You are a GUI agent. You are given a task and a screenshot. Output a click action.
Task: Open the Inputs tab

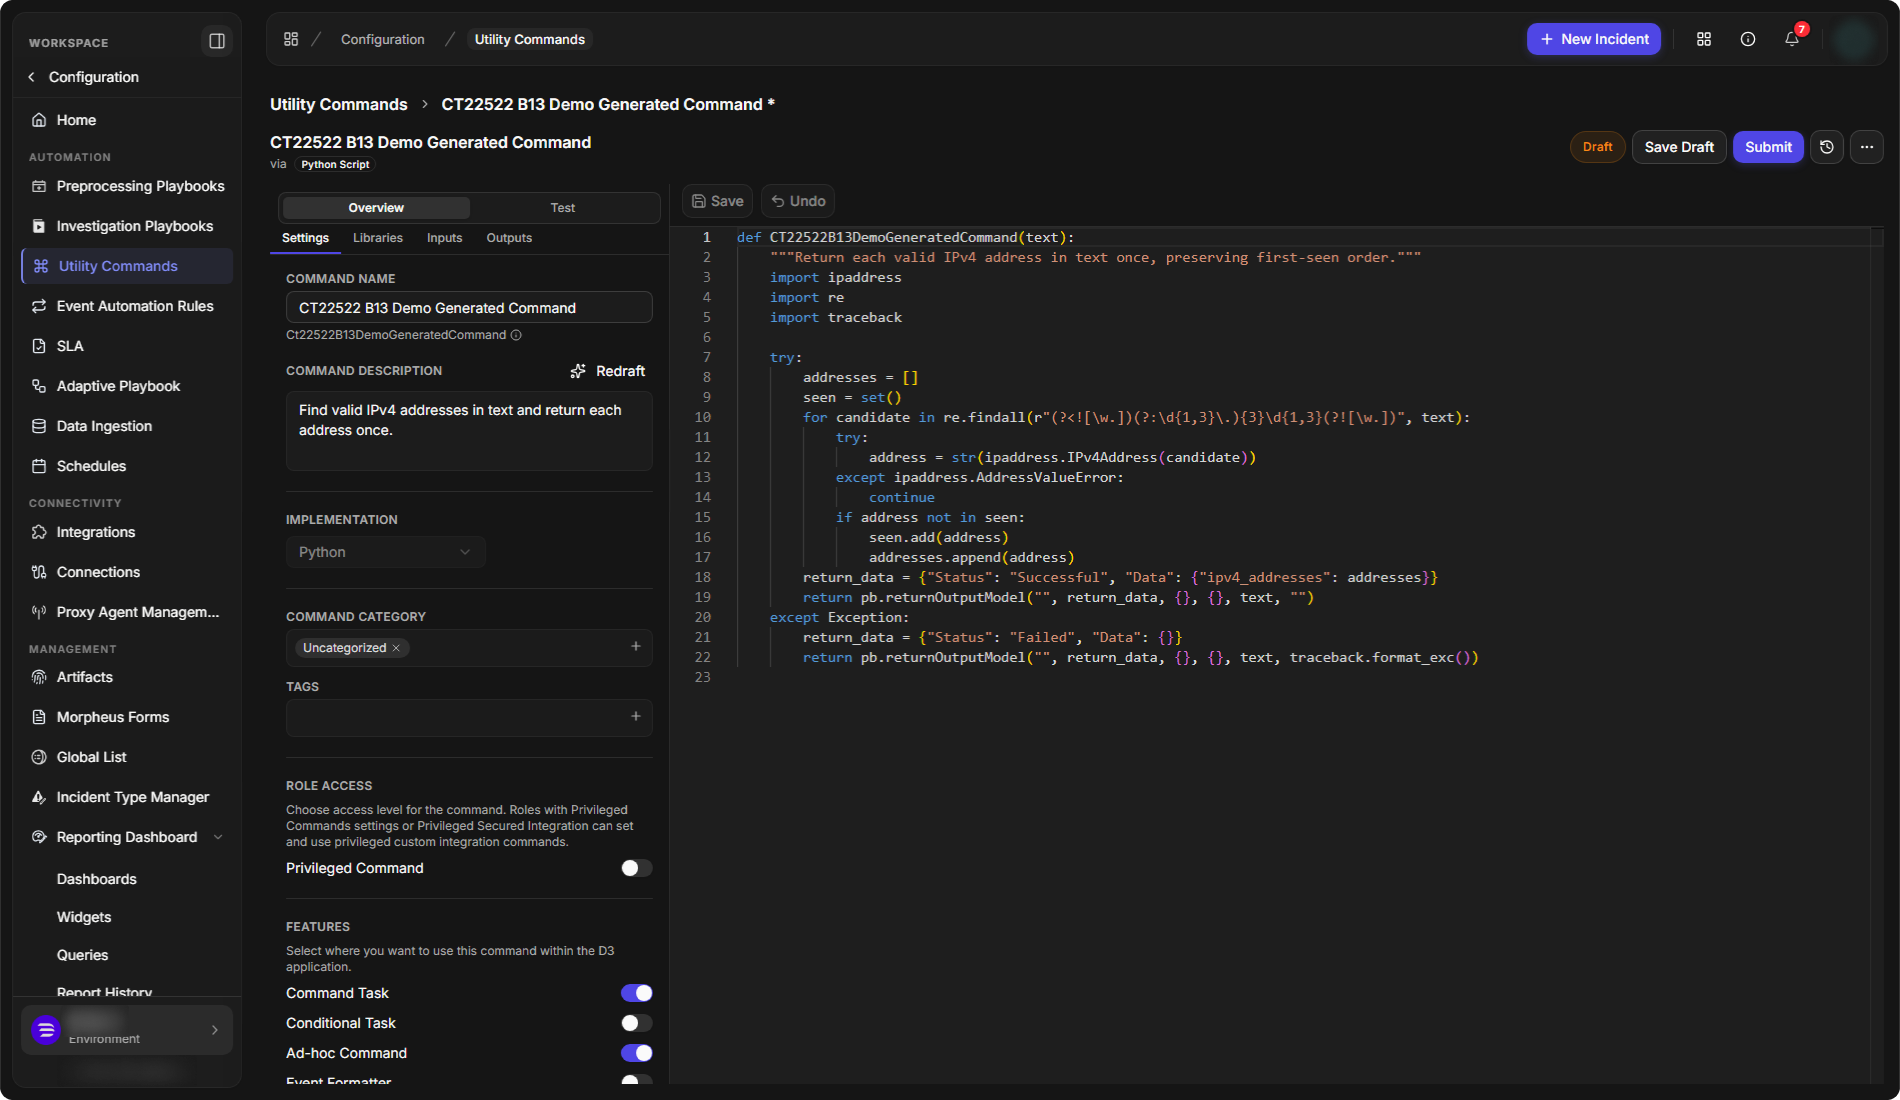[x=444, y=238]
